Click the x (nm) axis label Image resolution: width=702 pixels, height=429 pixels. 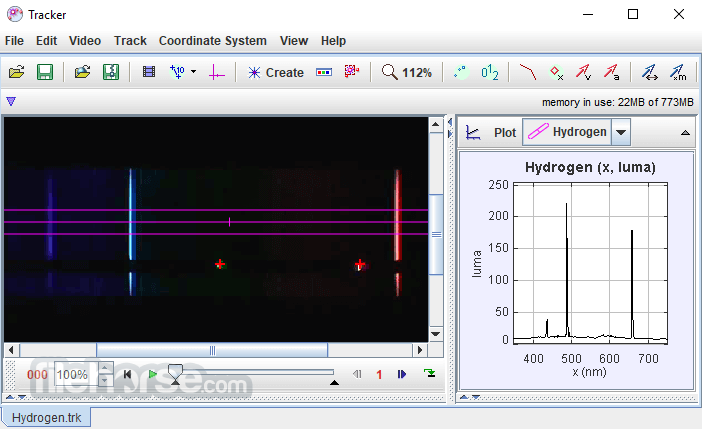(589, 372)
